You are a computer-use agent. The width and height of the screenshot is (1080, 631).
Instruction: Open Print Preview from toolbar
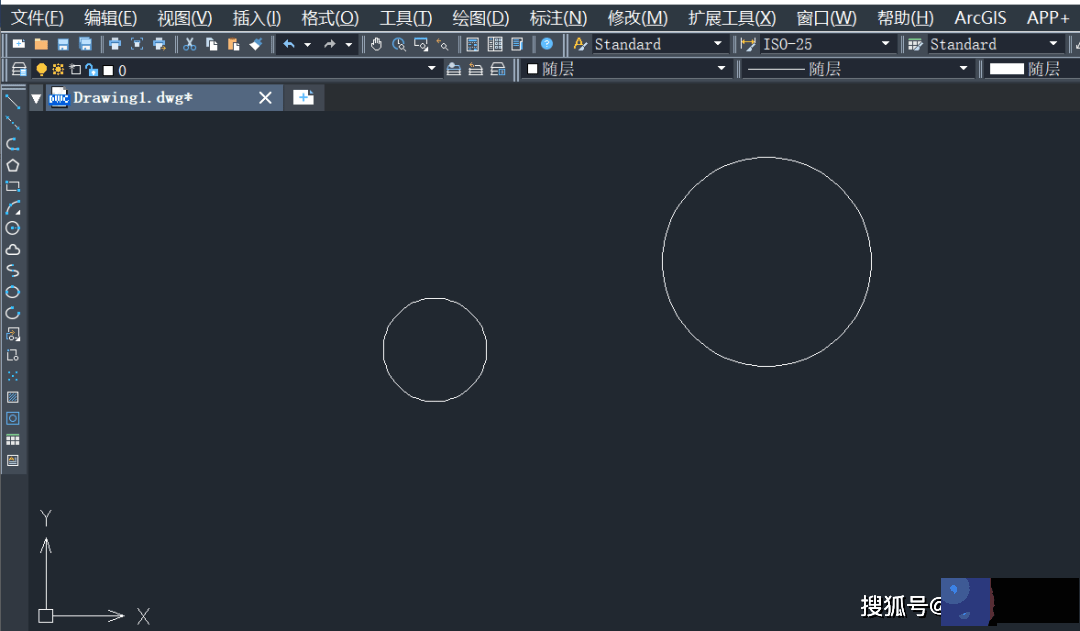coord(137,44)
